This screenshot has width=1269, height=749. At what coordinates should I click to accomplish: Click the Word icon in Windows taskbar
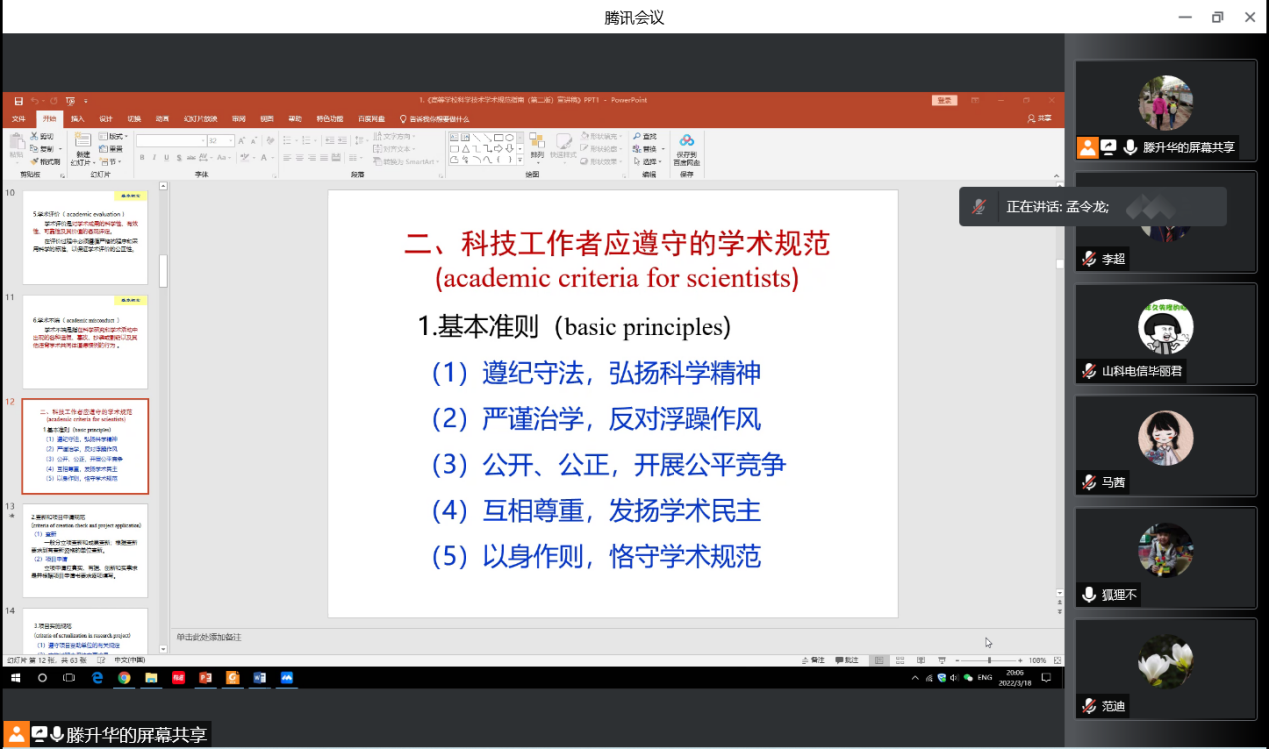[x=259, y=678]
